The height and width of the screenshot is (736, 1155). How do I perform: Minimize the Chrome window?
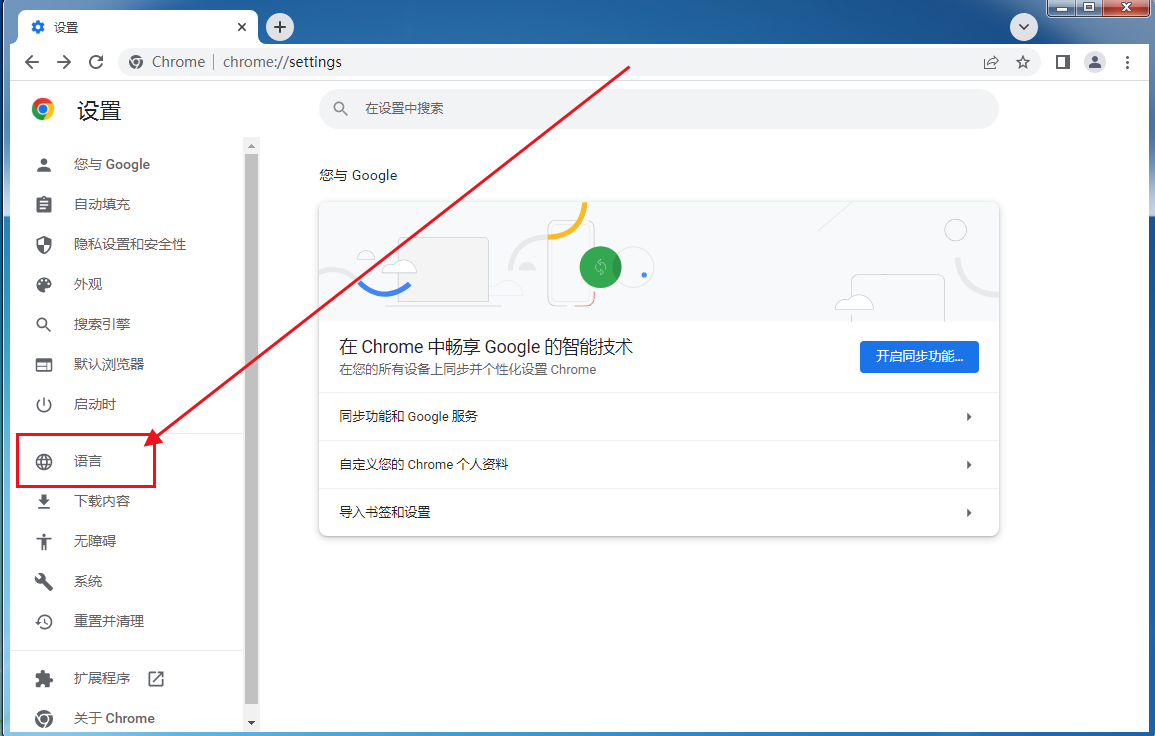point(1062,7)
